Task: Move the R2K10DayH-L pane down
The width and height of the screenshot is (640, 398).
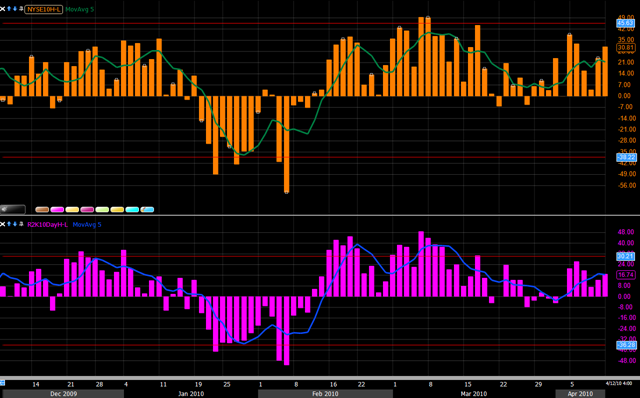Action: (15, 224)
